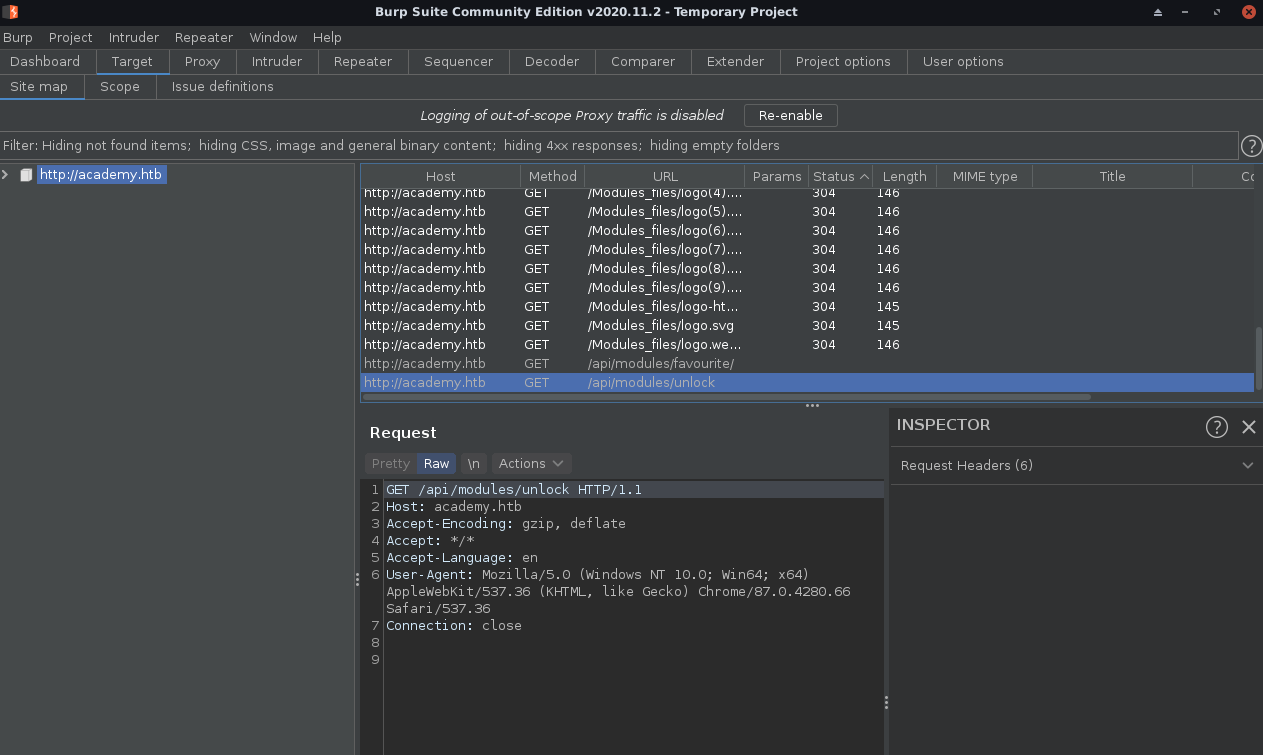This screenshot has width=1263, height=755.
Task: Click the horizontal scrollbar of requests table
Action: [x=726, y=397]
